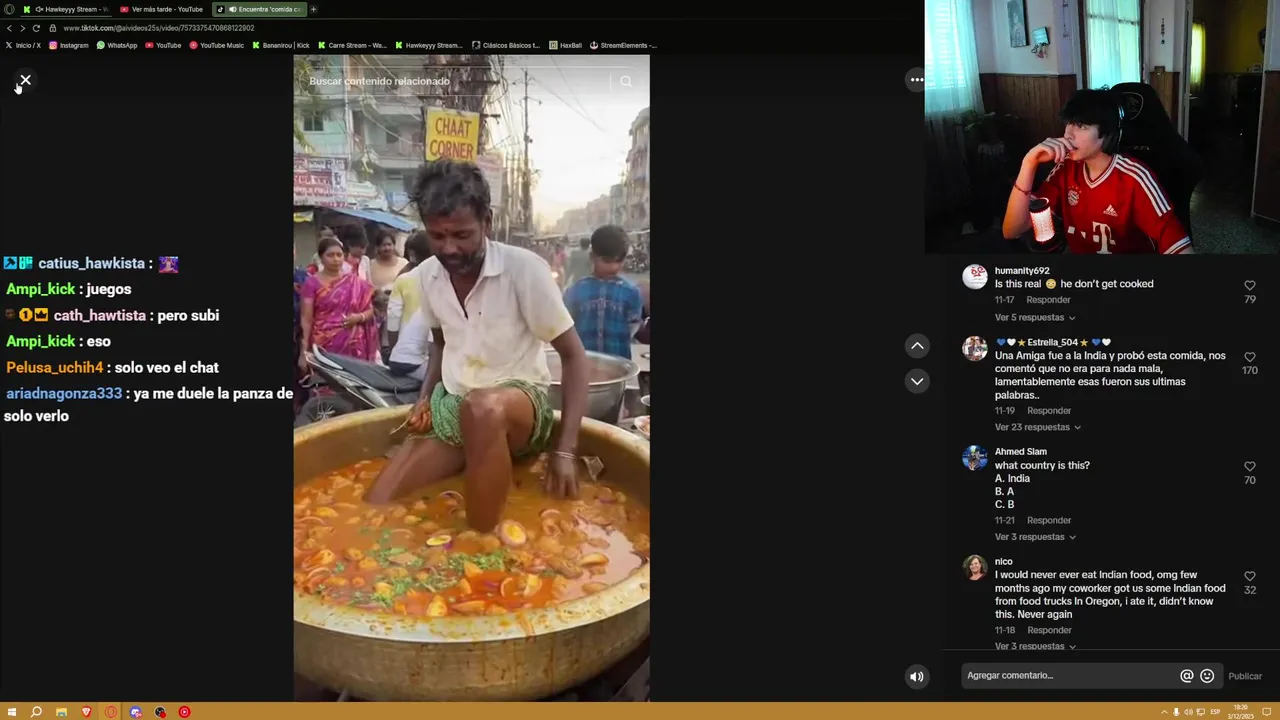The height and width of the screenshot is (720, 1280).
Task: Click the search magnifier in video search bar
Action: point(626,81)
